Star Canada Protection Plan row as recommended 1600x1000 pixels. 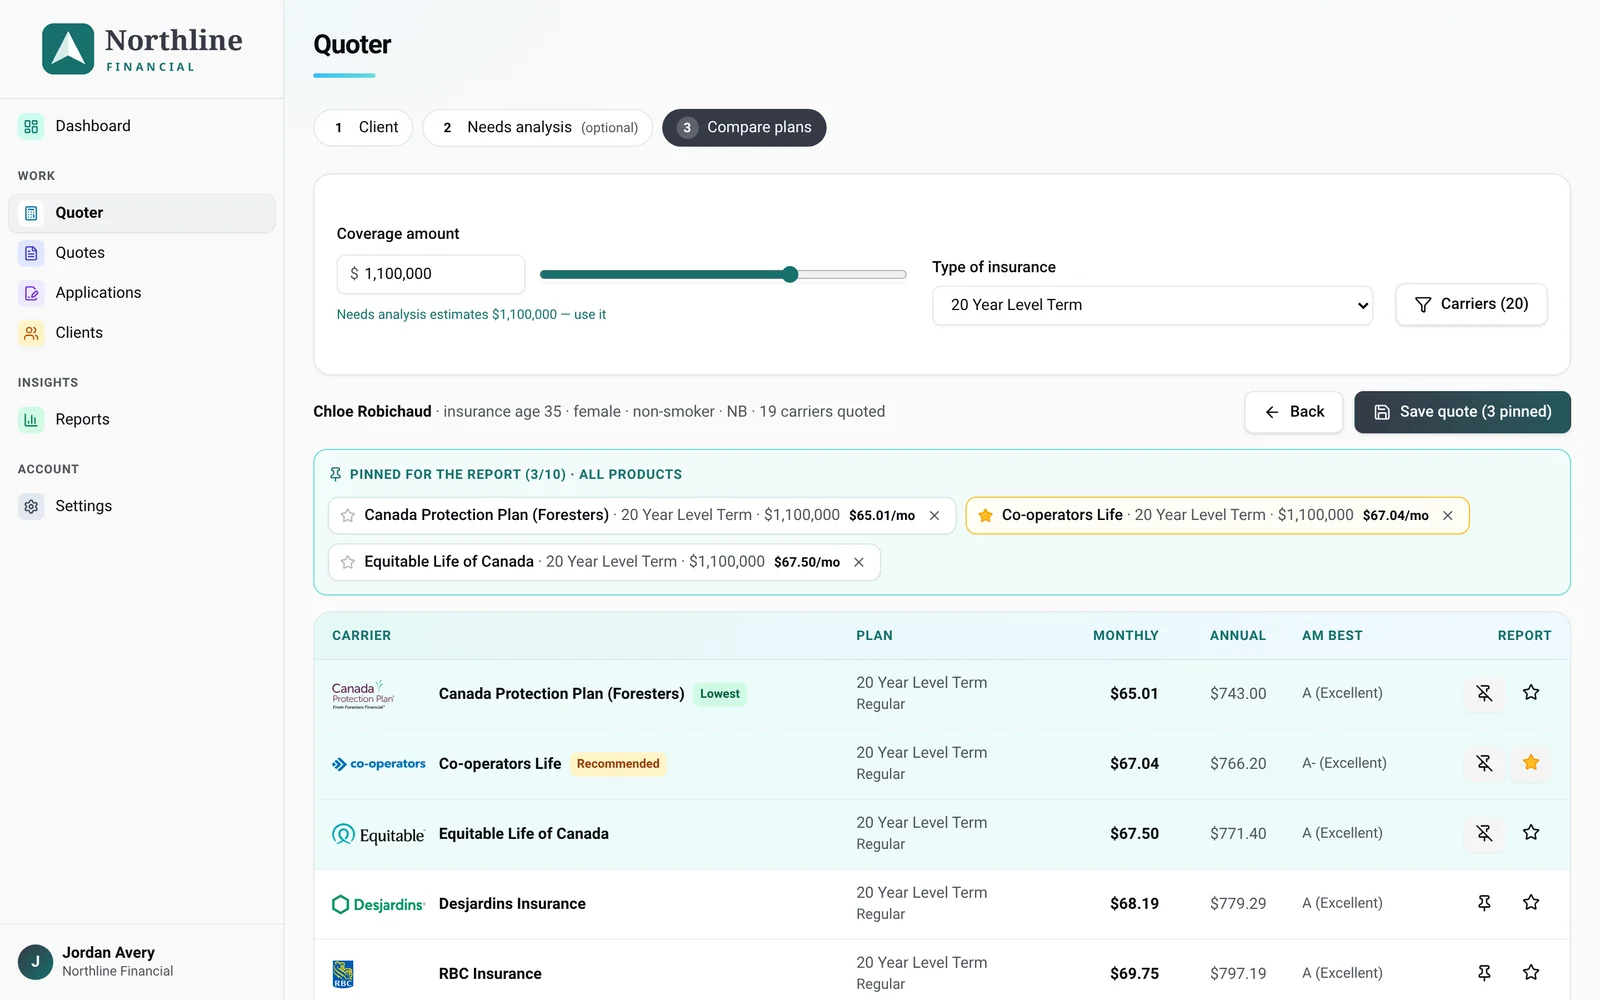(1531, 693)
